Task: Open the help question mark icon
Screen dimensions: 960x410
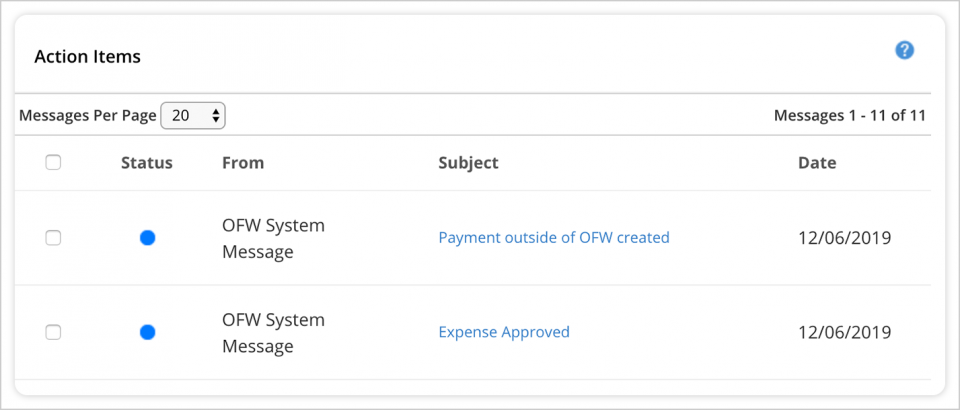Action: tap(904, 51)
